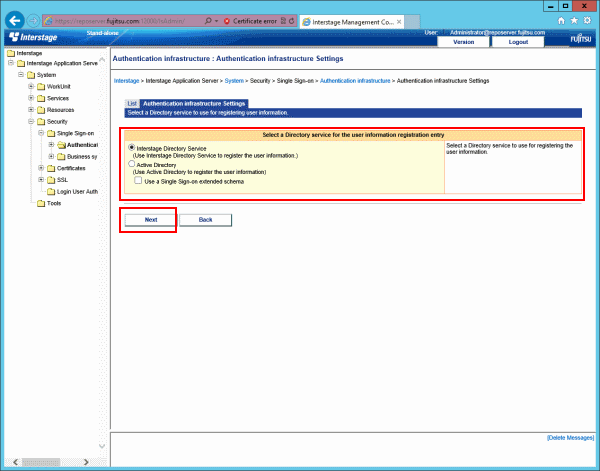
Task: Expand the SSL tree node
Action: (41, 179)
